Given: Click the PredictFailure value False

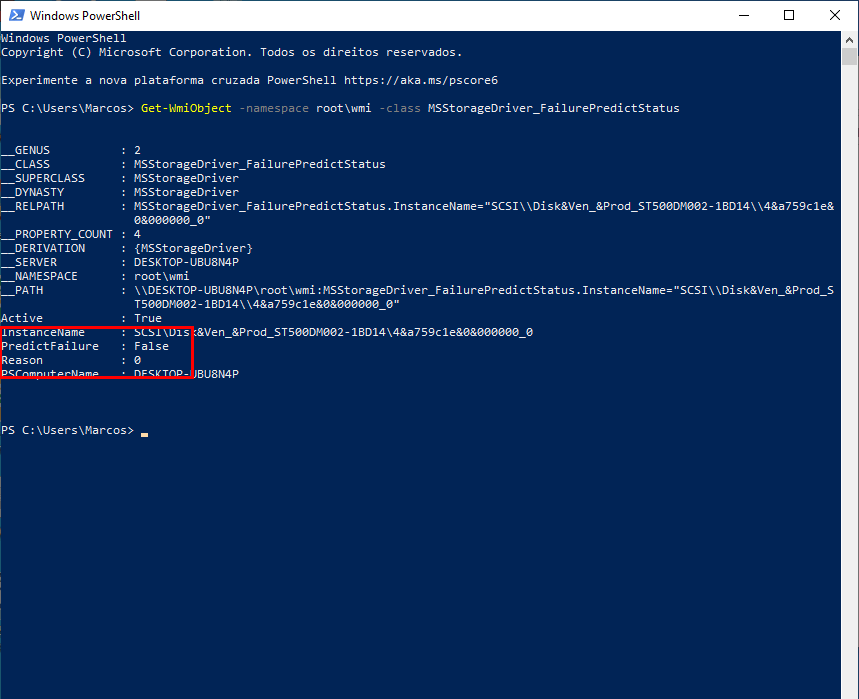Looking at the screenshot, I should pos(151,346).
